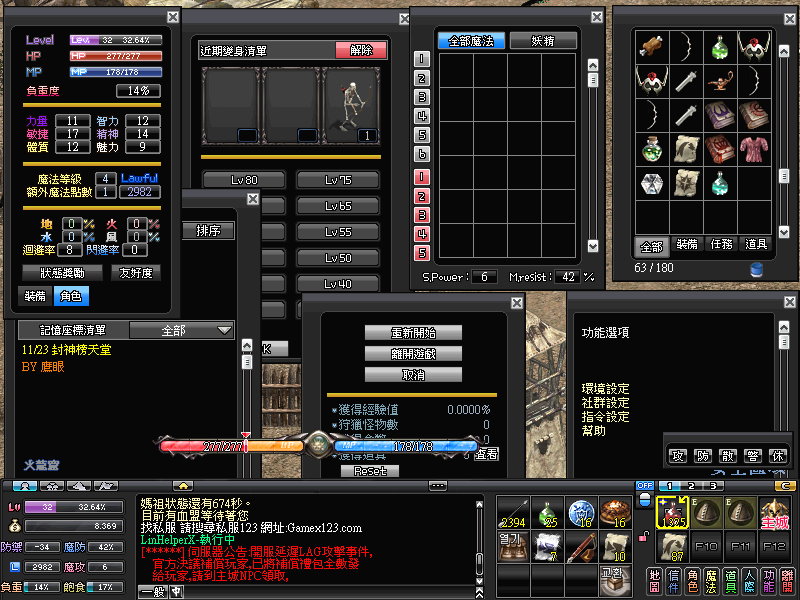
Task: Toggle the pink padlock beside hotbar
Action: 644,536
